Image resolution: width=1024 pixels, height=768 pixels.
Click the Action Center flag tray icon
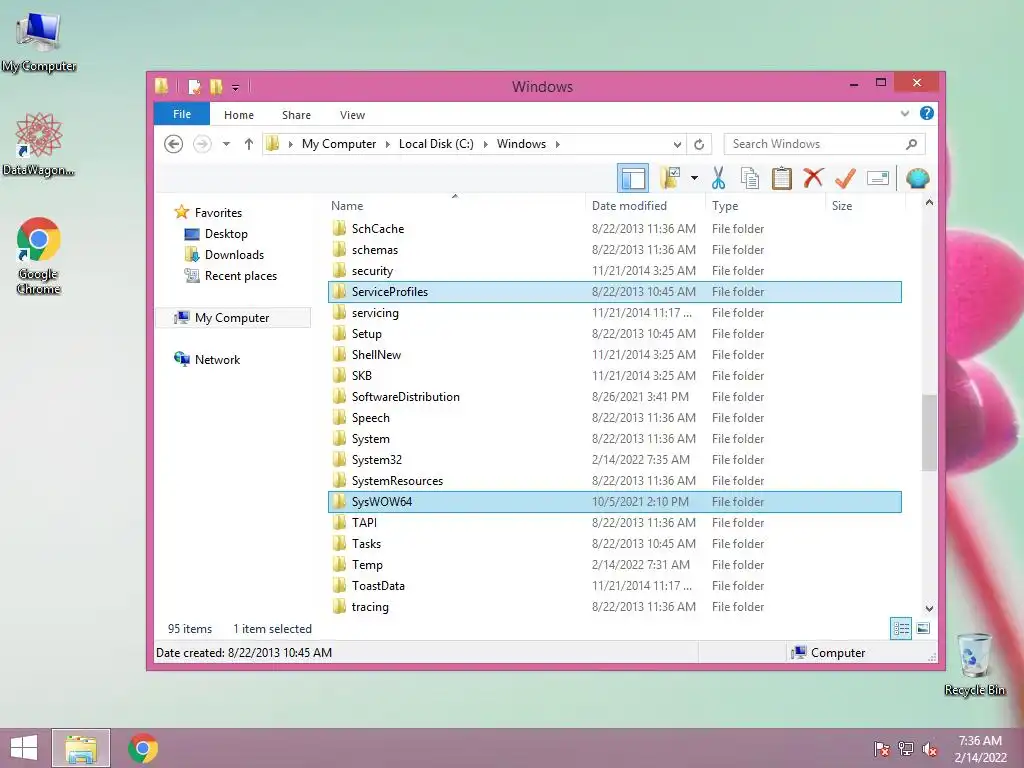point(882,749)
